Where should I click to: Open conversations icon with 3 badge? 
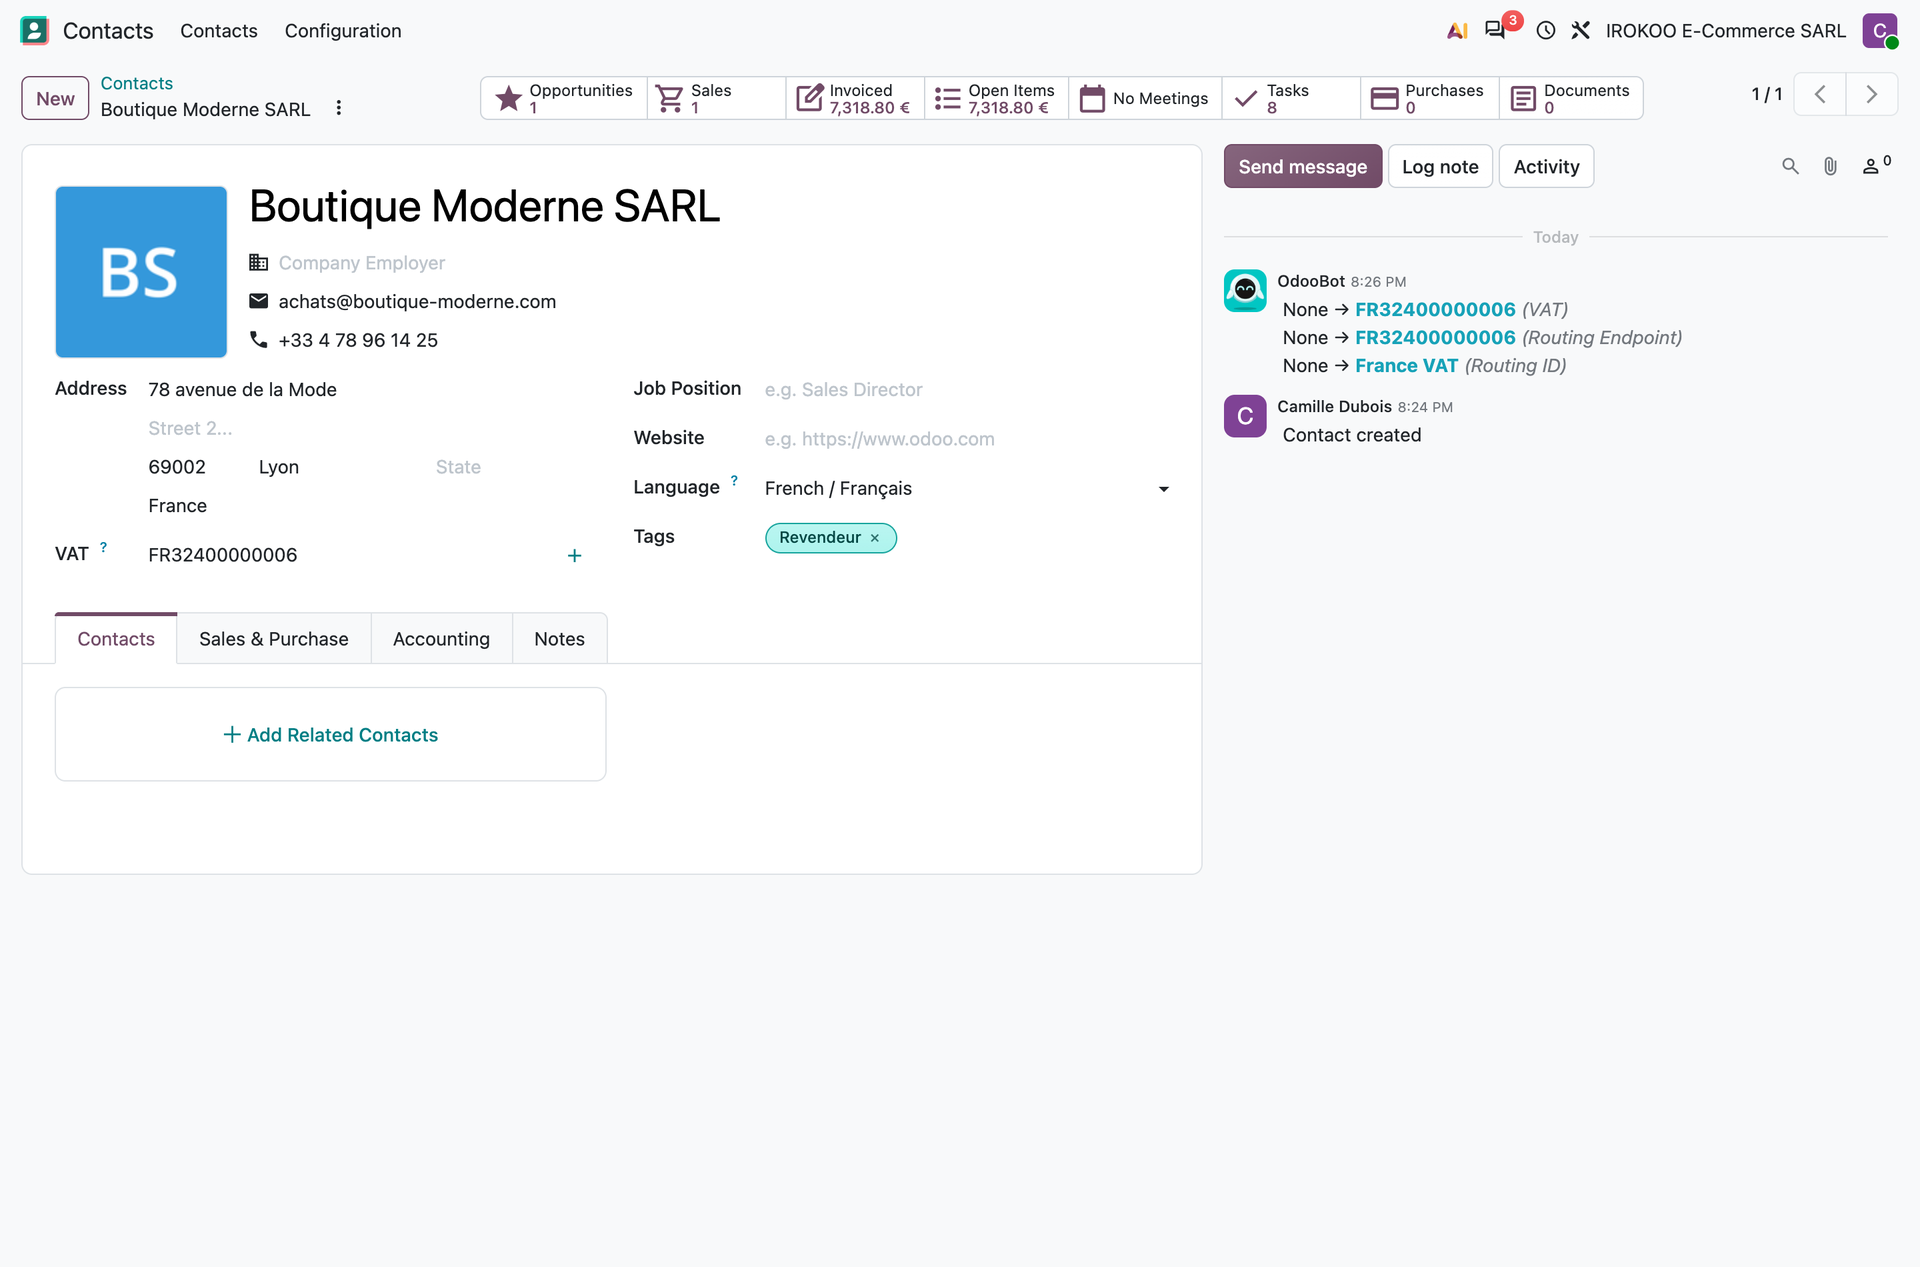click(1496, 30)
